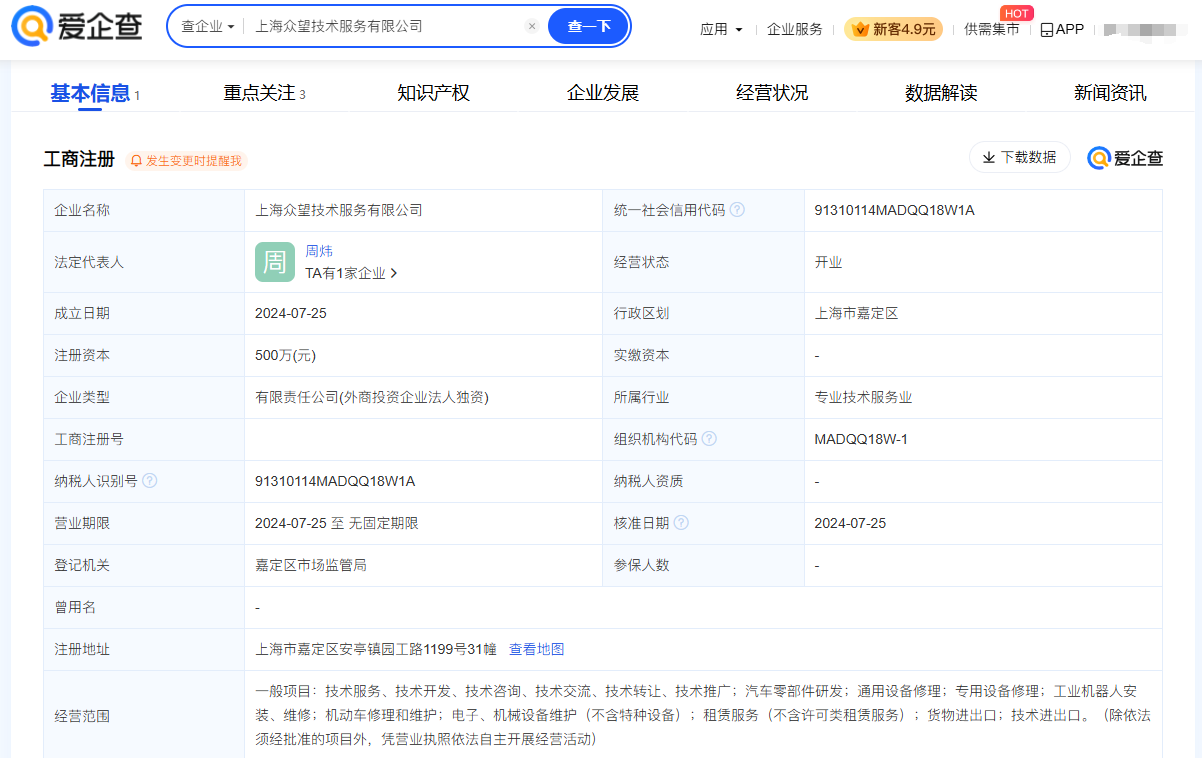The height and width of the screenshot is (758, 1202).
Task: Select 营业期限 value 无固定期限
Action: click(x=383, y=523)
